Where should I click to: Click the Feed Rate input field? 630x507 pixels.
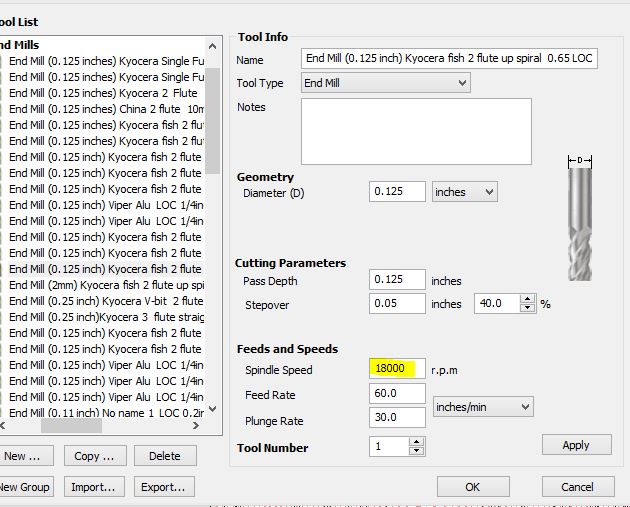pos(396,395)
